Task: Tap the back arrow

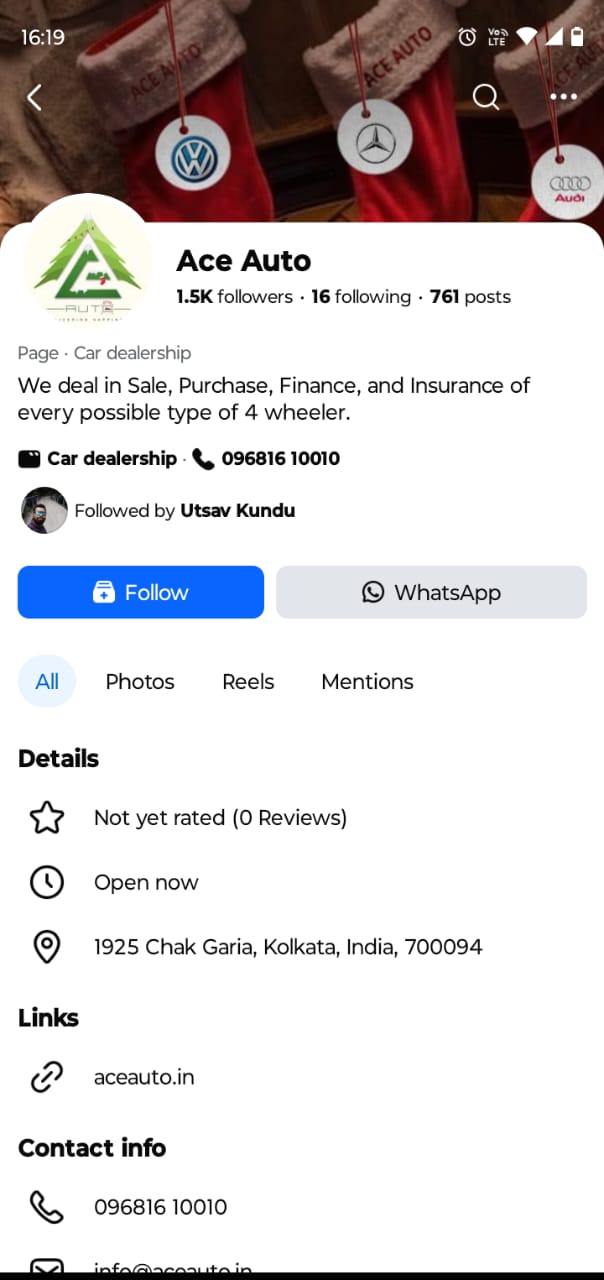Action: pyautogui.click(x=33, y=97)
